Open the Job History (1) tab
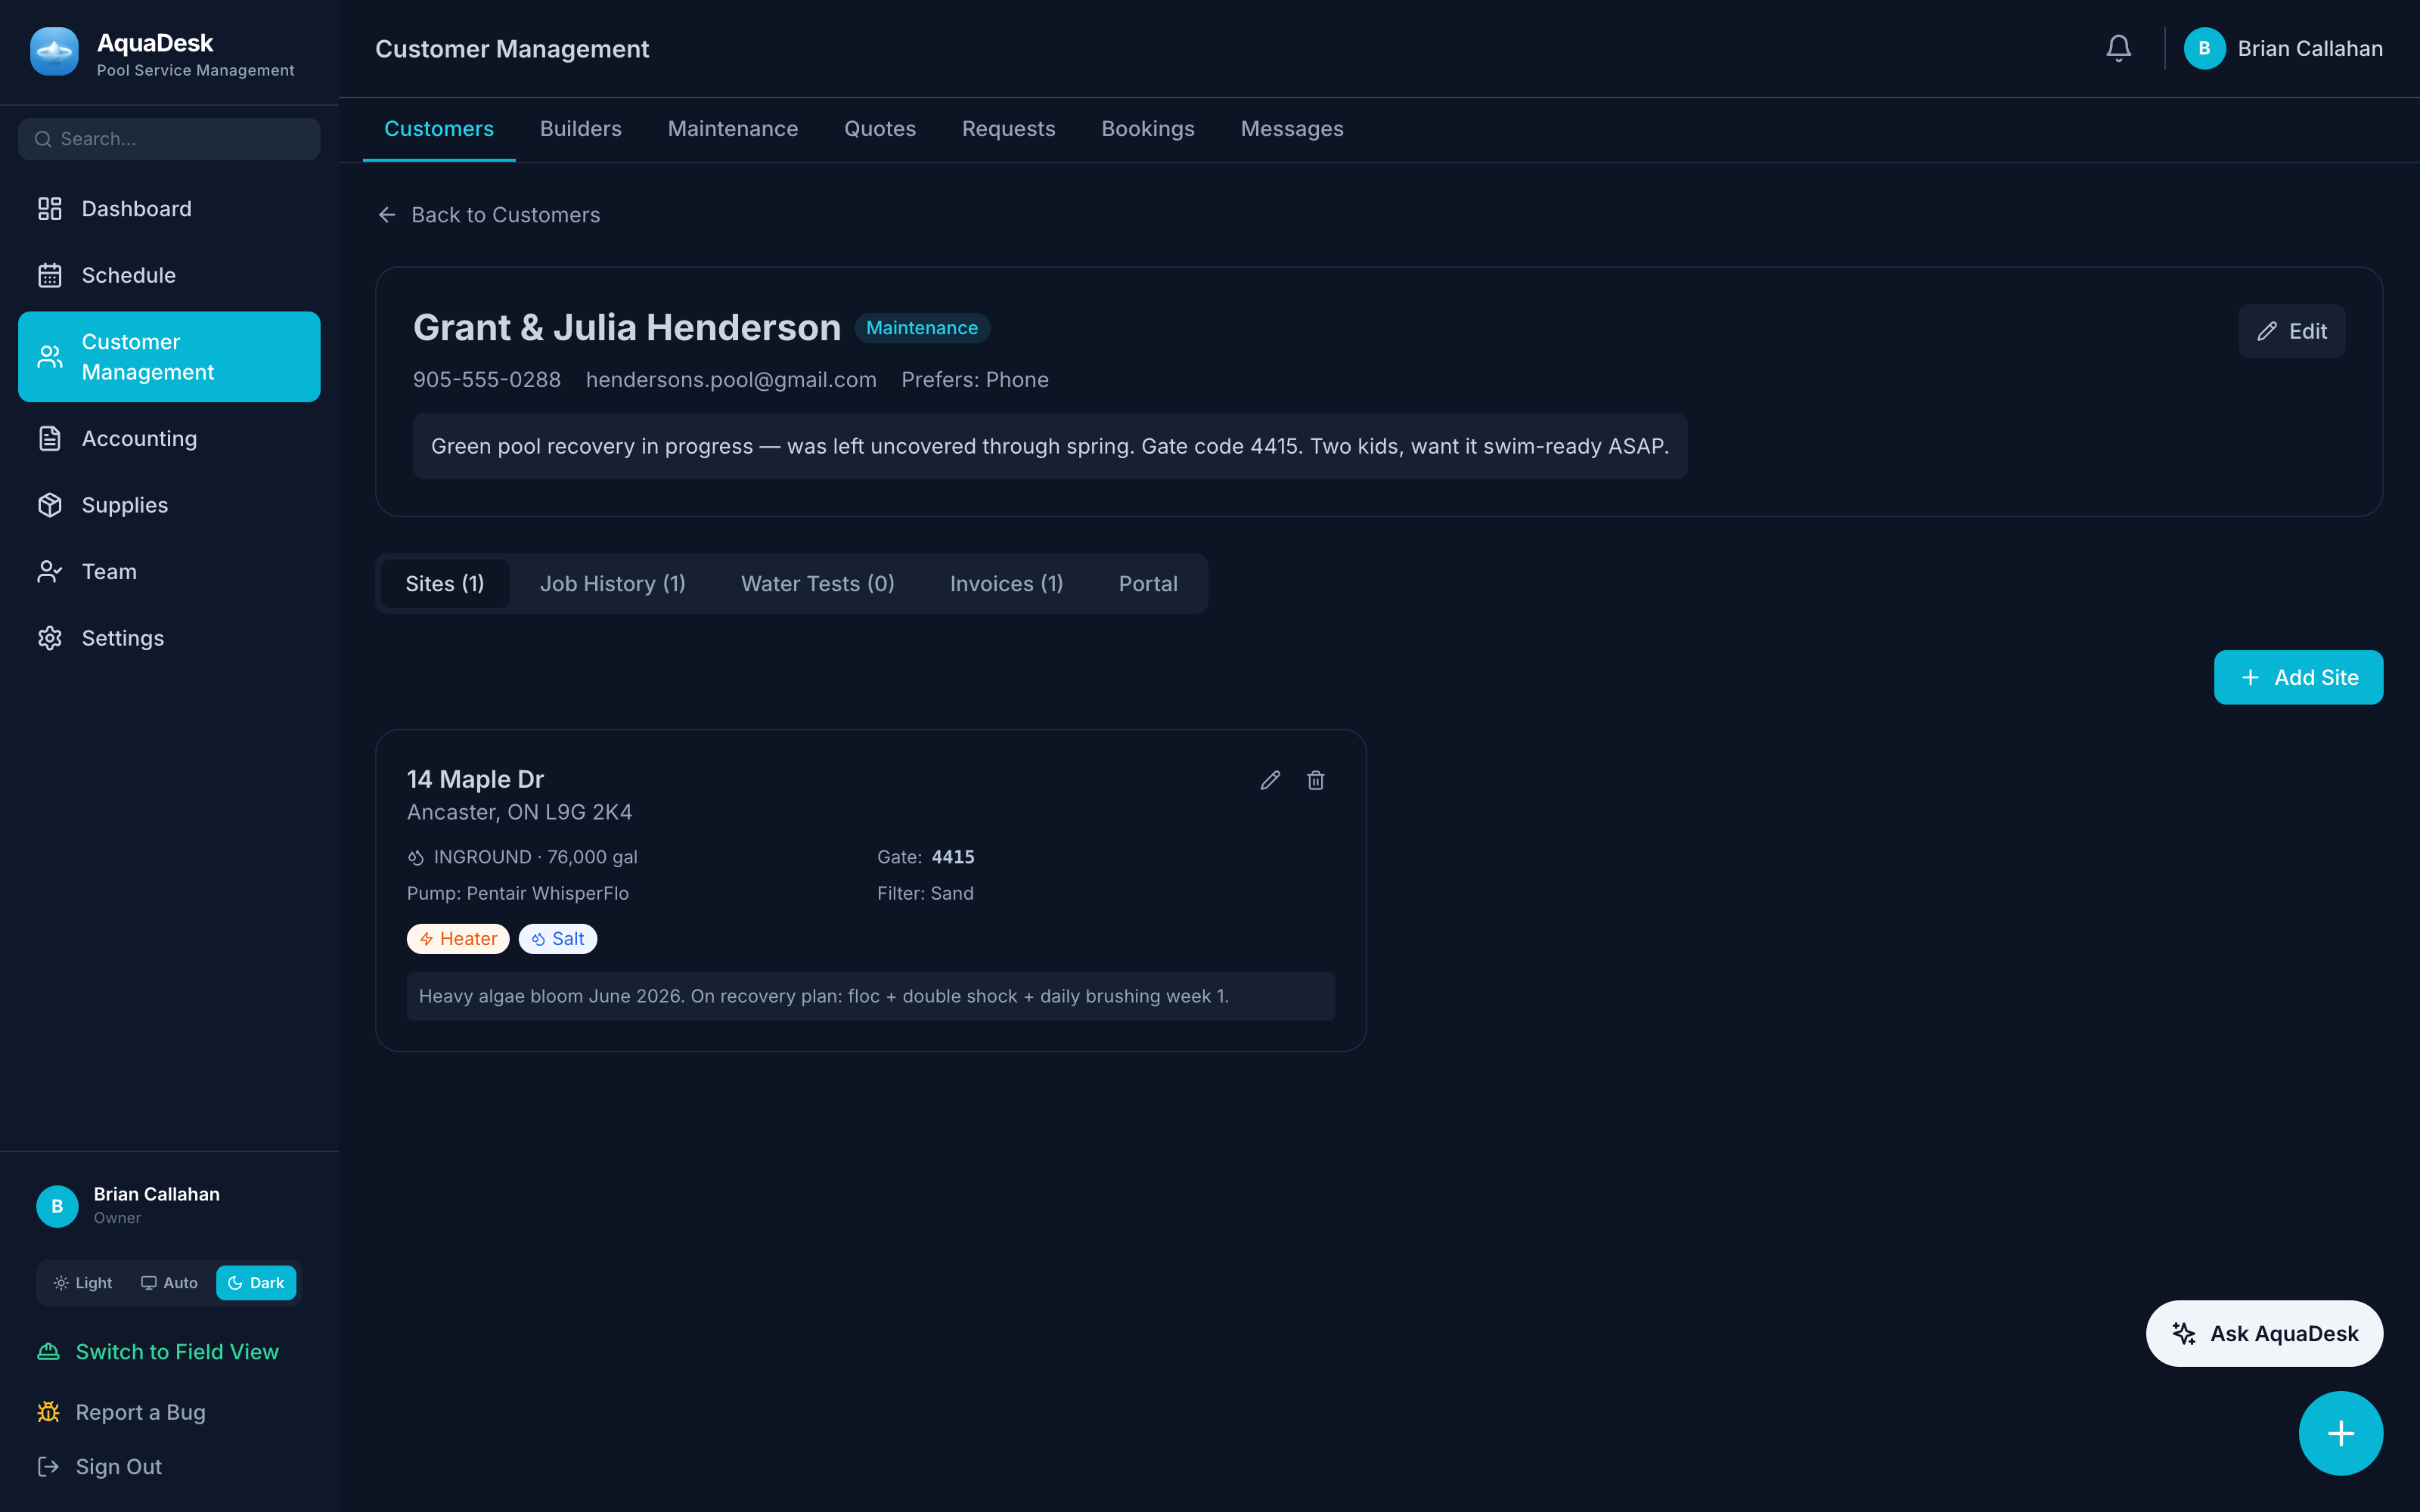The width and height of the screenshot is (2420, 1512). [x=613, y=584]
